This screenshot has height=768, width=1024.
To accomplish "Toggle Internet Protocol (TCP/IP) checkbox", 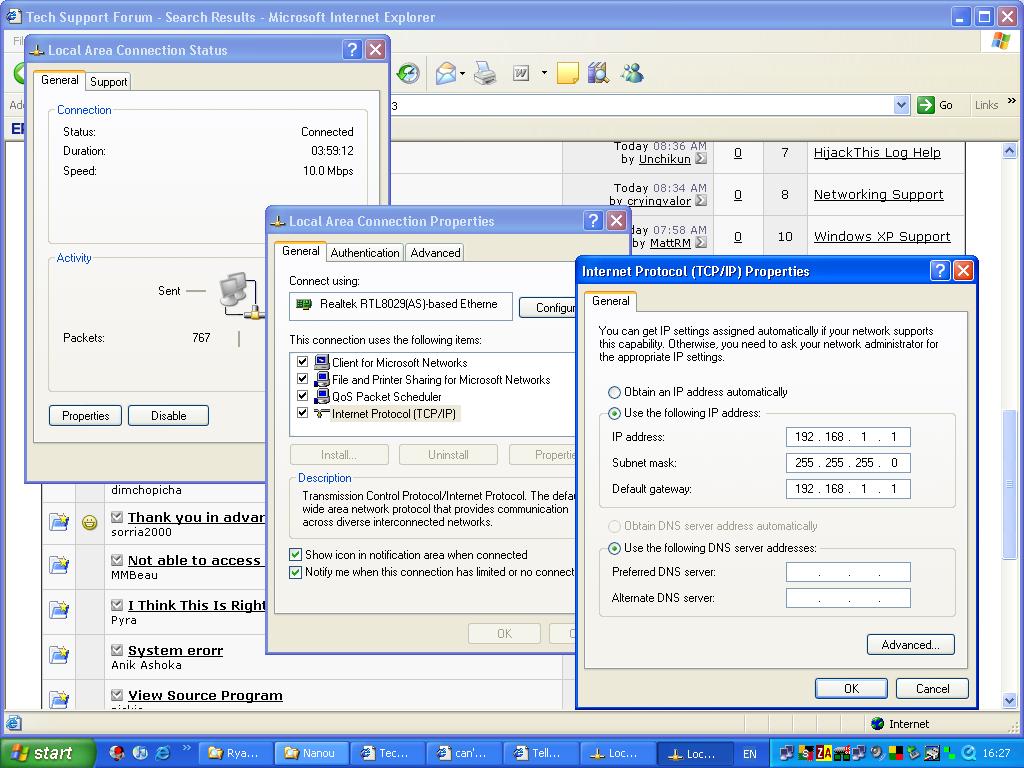I will [x=302, y=413].
